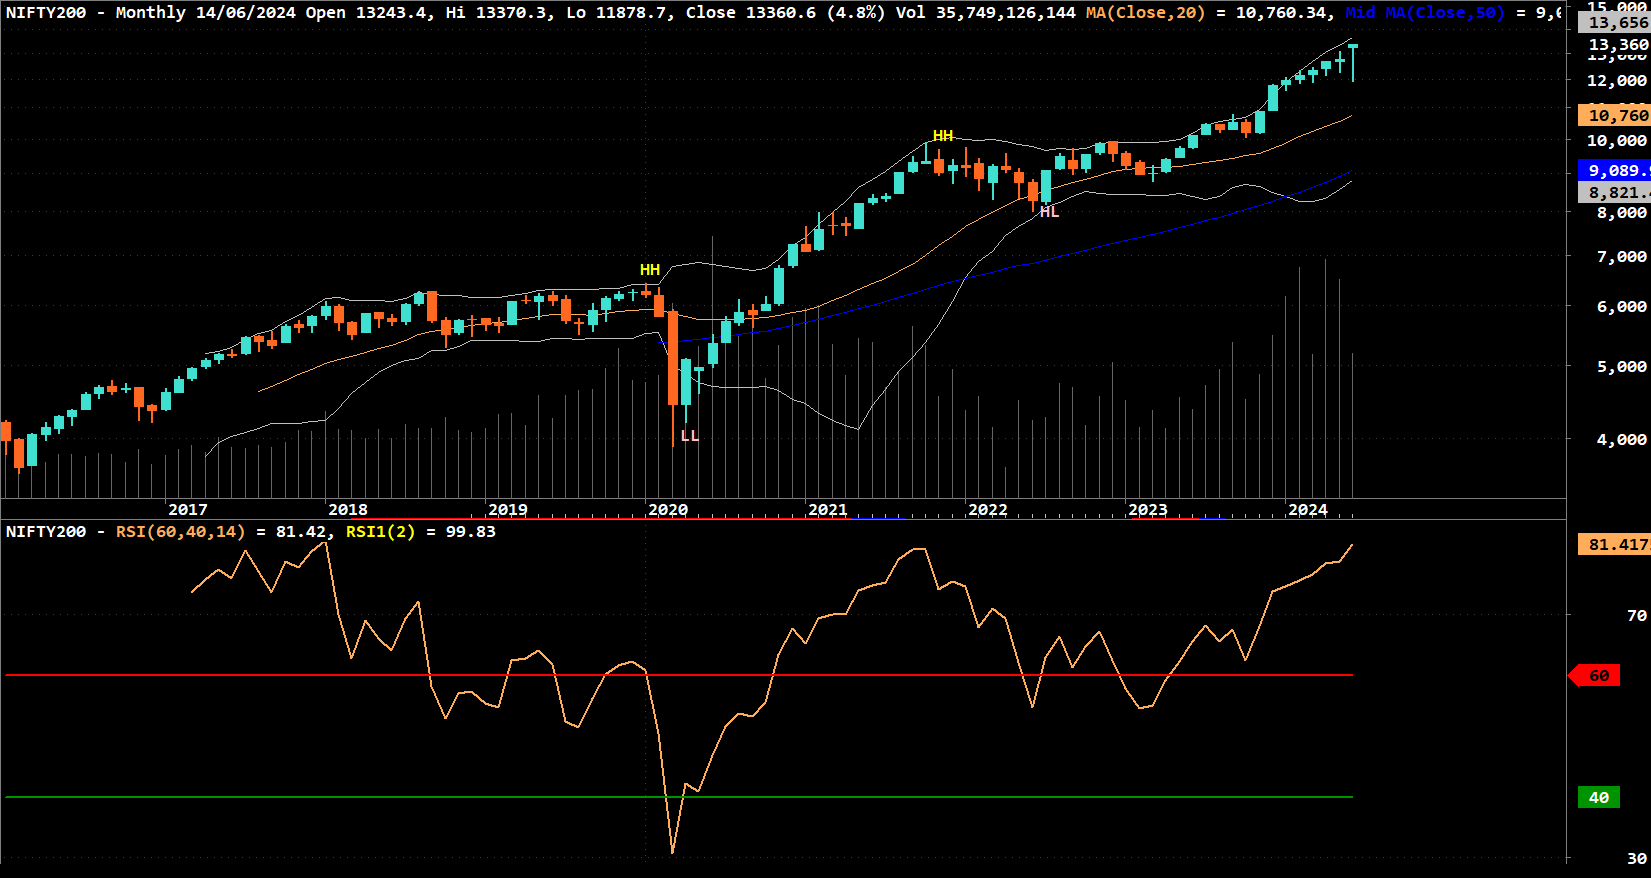Click the 7,000 price axis label
This screenshot has height=878, width=1651.
(1621, 257)
